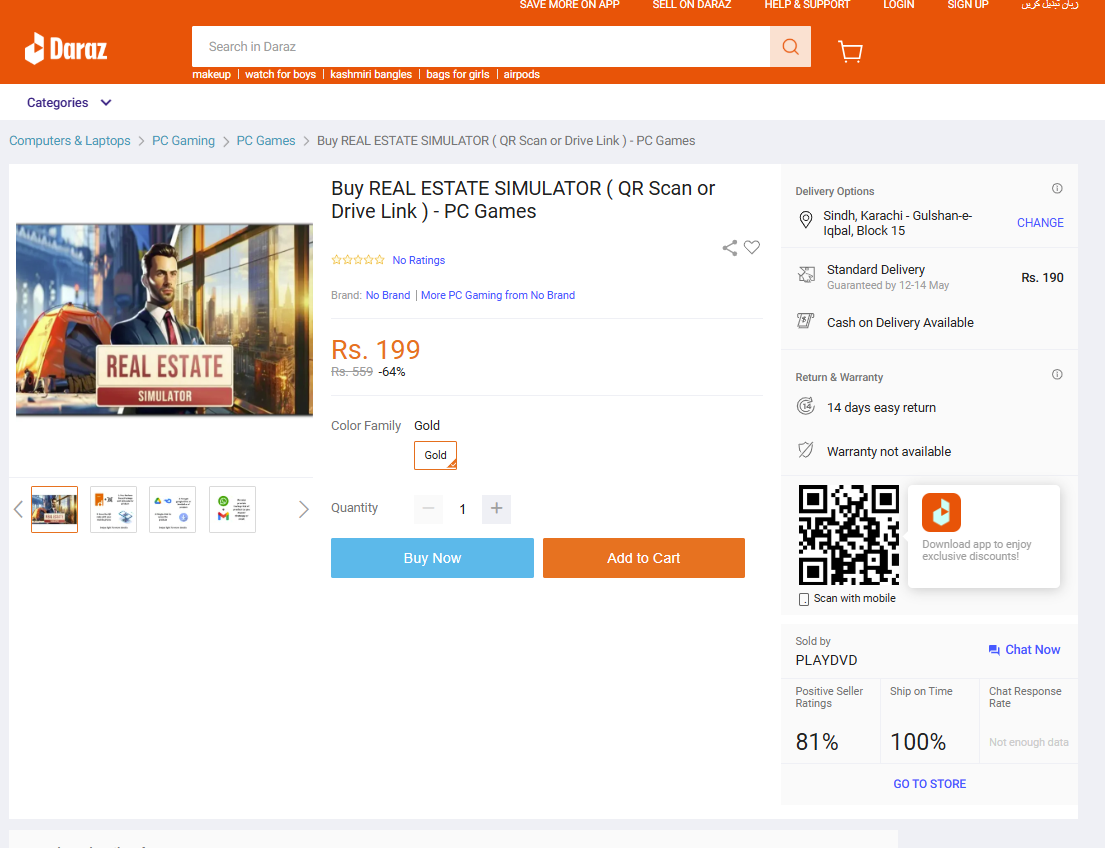Click GO TO STORE link
The width and height of the screenshot is (1105, 848).
click(x=930, y=784)
